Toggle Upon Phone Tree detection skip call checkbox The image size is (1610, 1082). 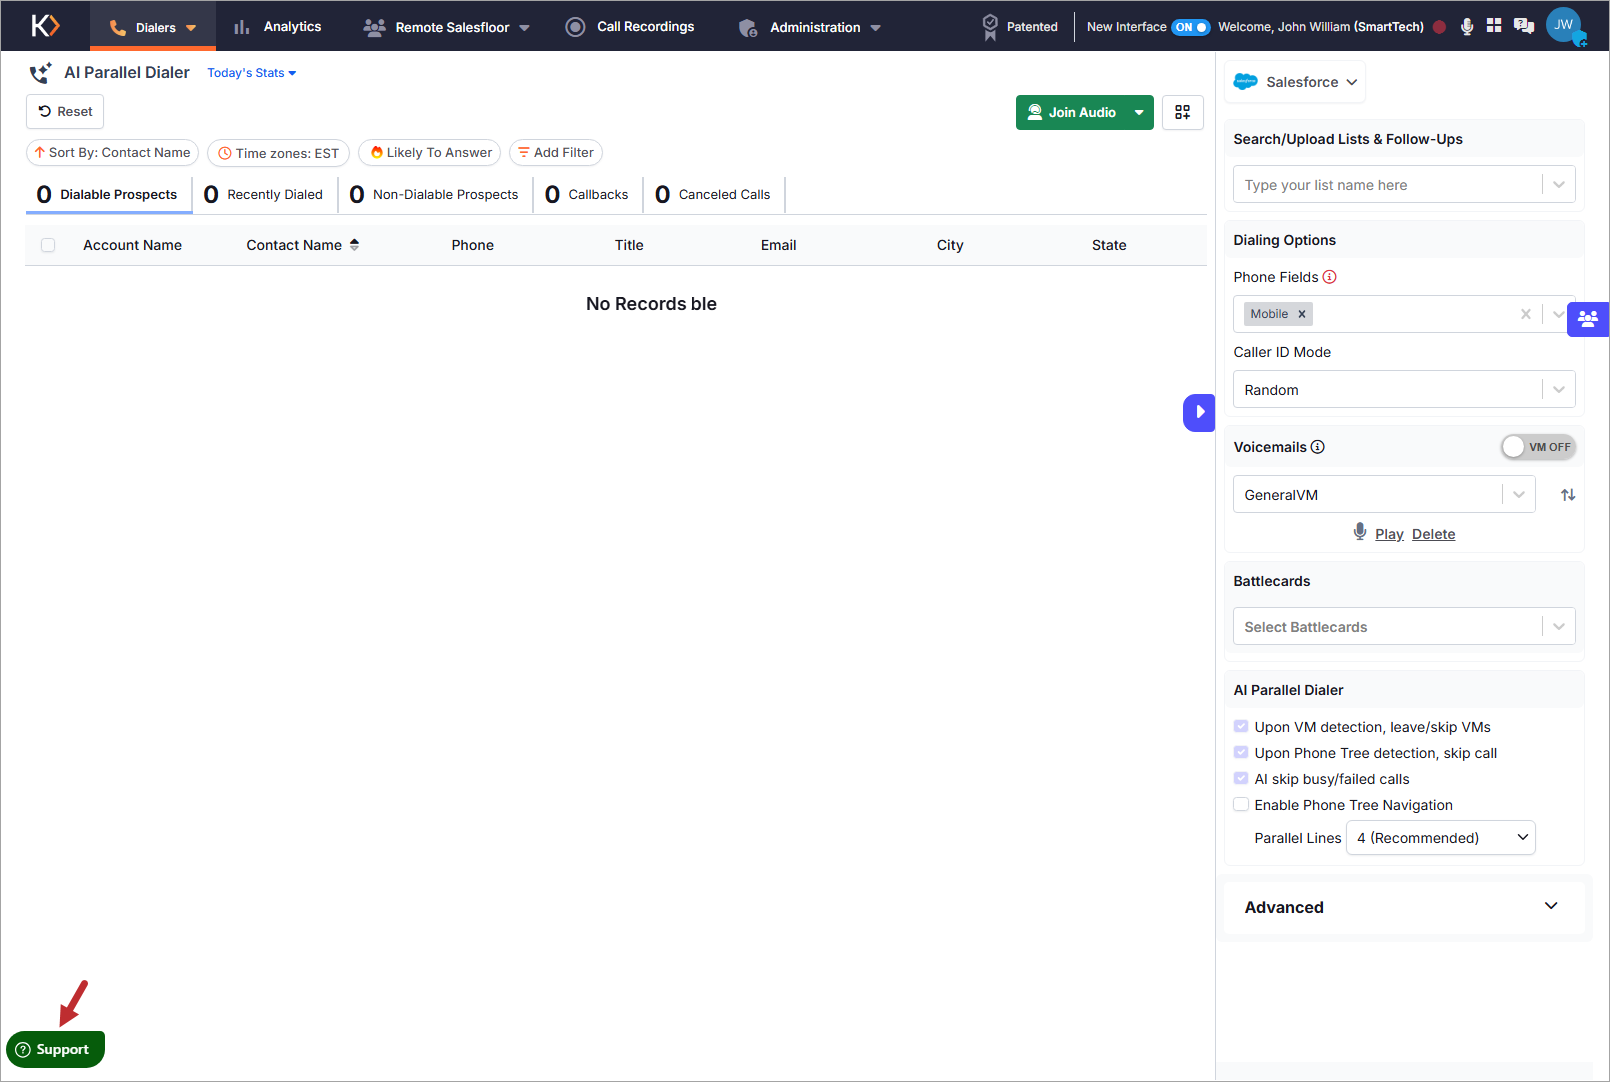(x=1241, y=753)
